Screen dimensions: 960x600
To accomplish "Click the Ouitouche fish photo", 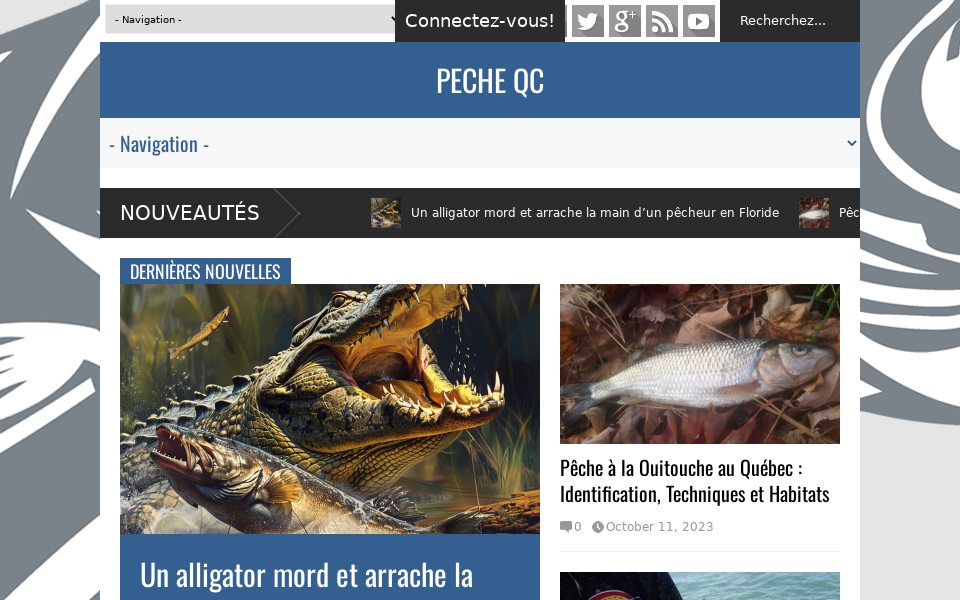I will (x=699, y=363).
